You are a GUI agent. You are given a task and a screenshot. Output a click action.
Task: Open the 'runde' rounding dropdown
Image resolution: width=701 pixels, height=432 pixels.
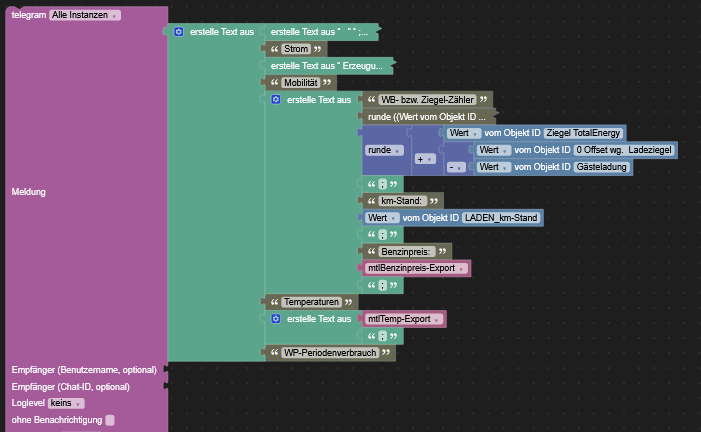(384, 150)
